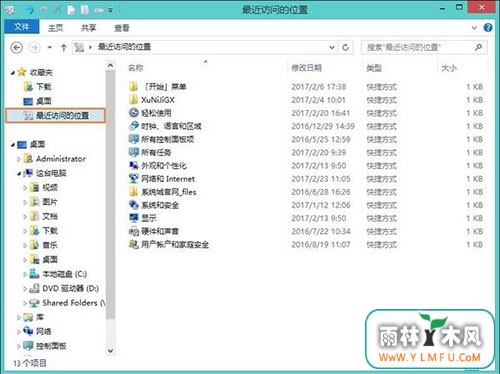Image resolution: width=500 pixels, height=374 pixels.
Task: Select 桌面 under 收藏夹
Action: (x=44, y=101)
